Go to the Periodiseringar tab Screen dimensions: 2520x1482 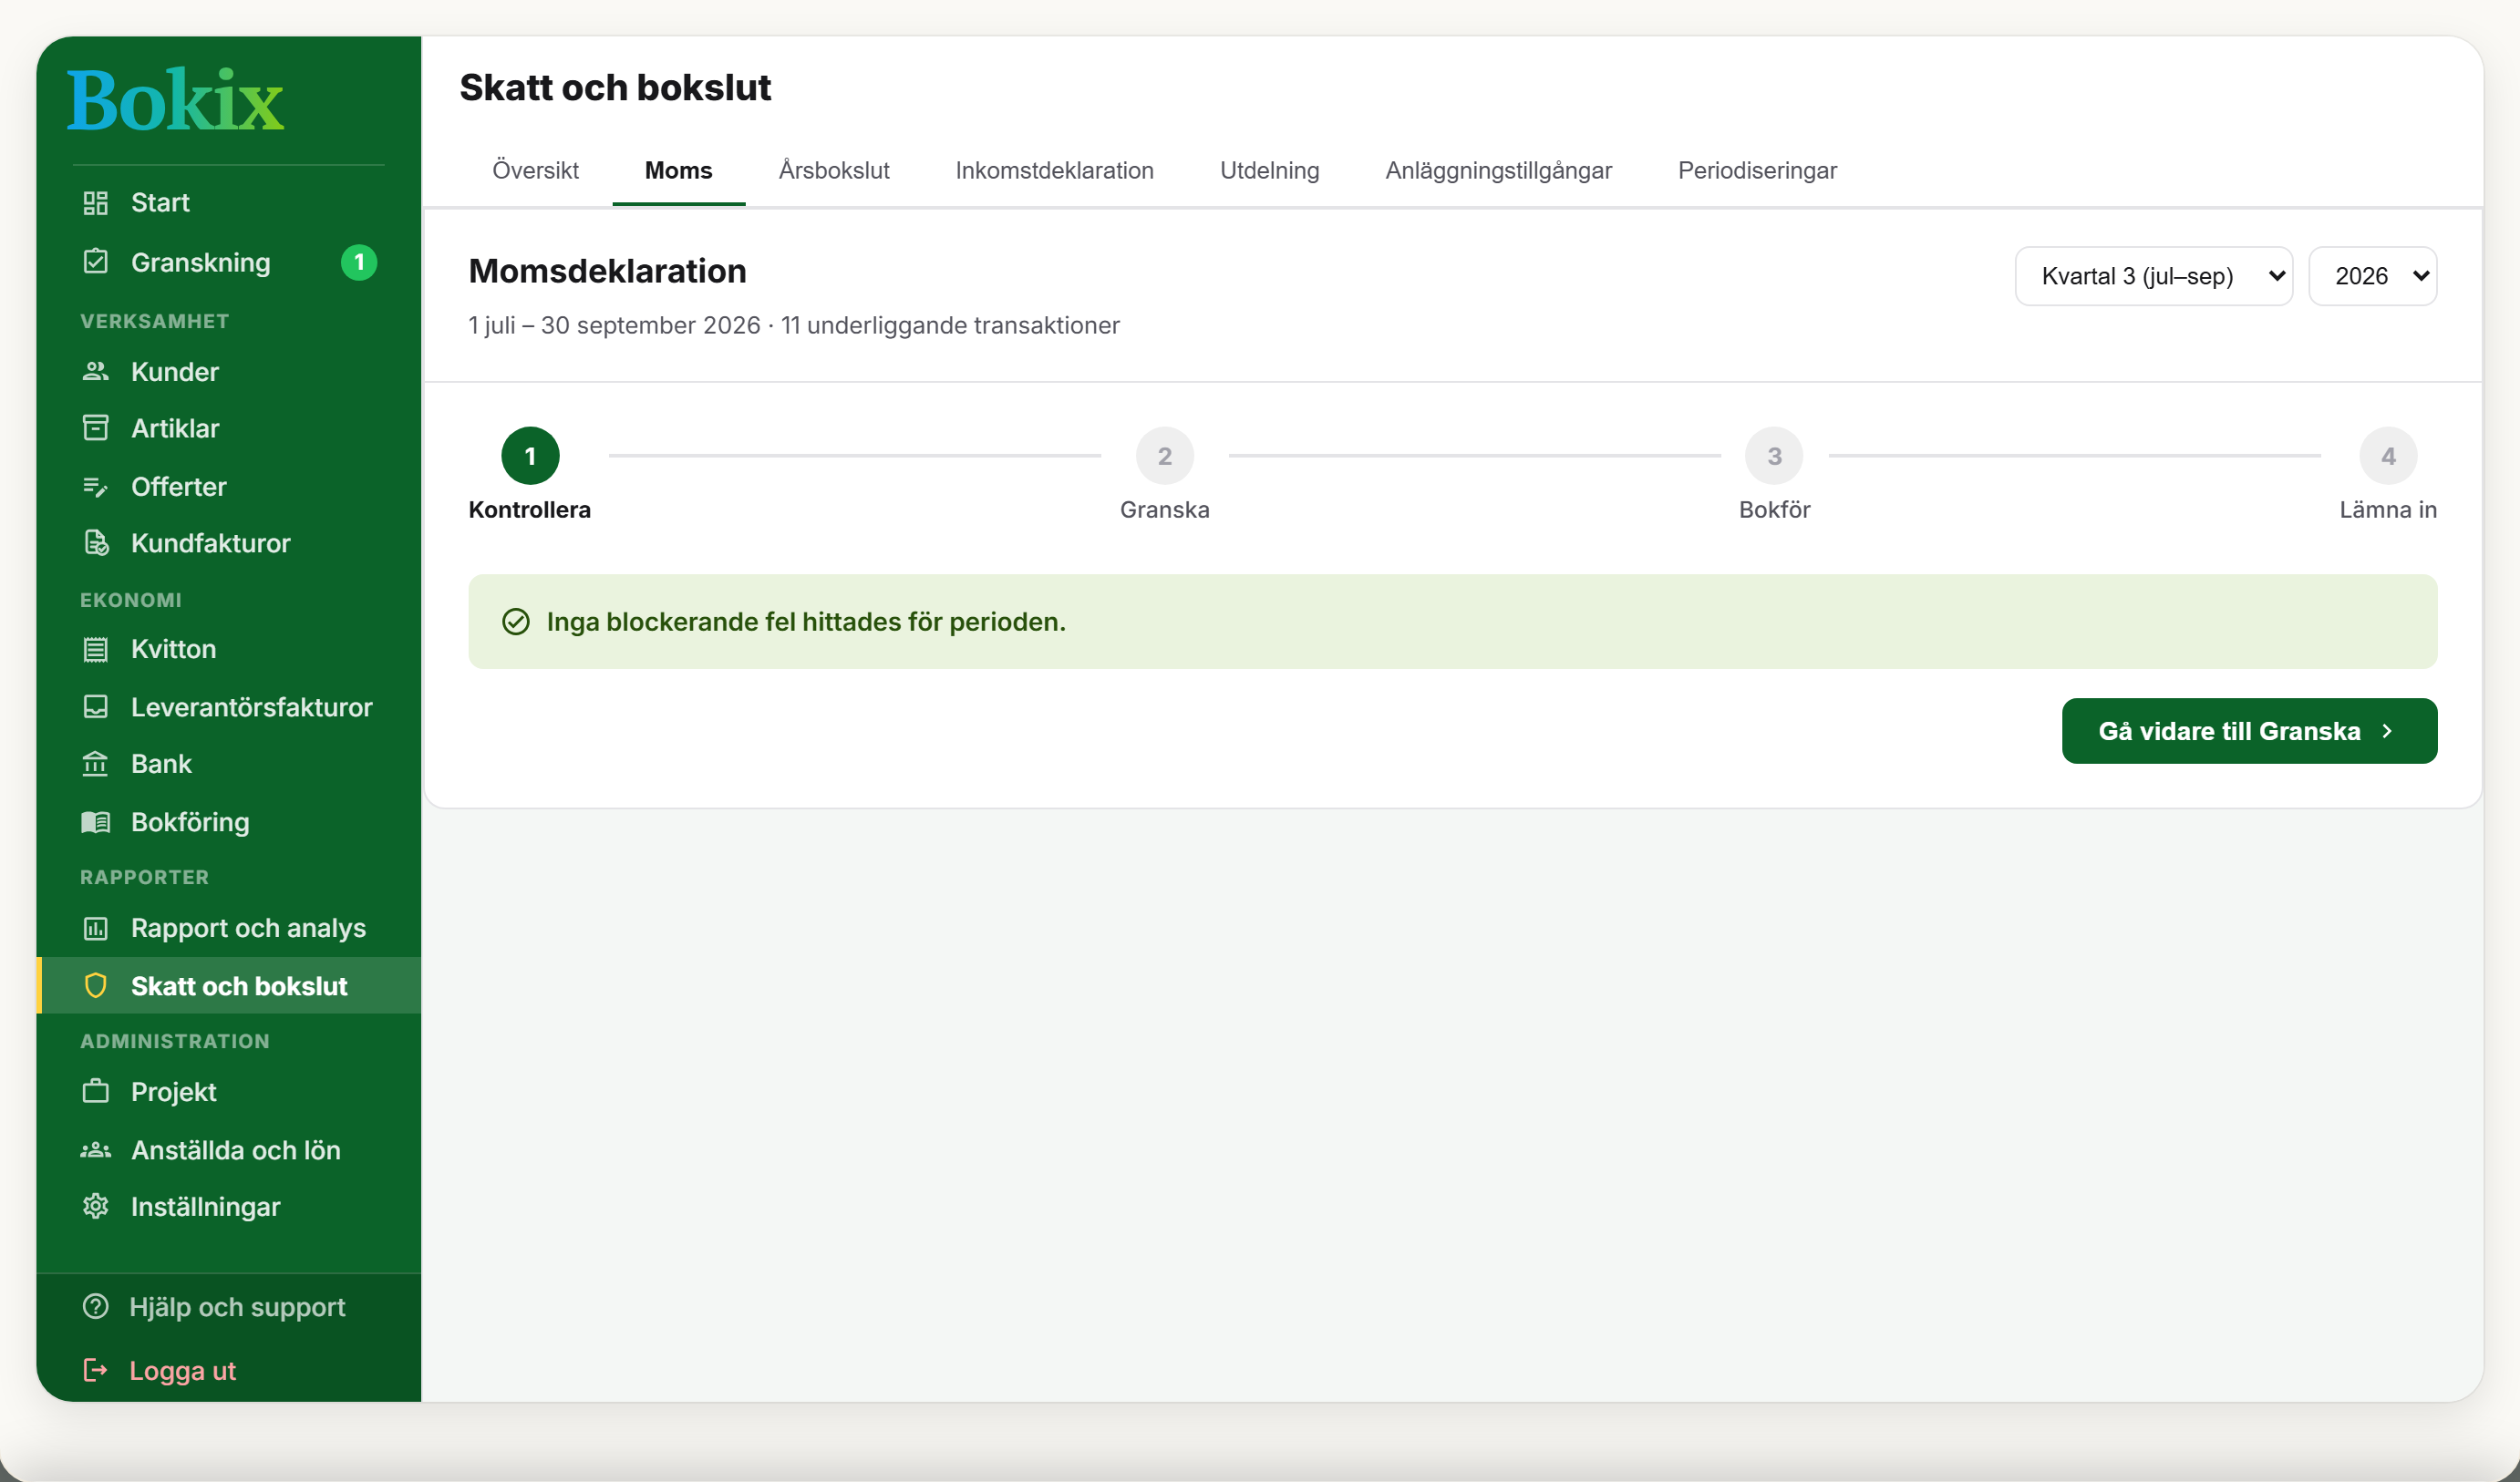pos(1756,170)
